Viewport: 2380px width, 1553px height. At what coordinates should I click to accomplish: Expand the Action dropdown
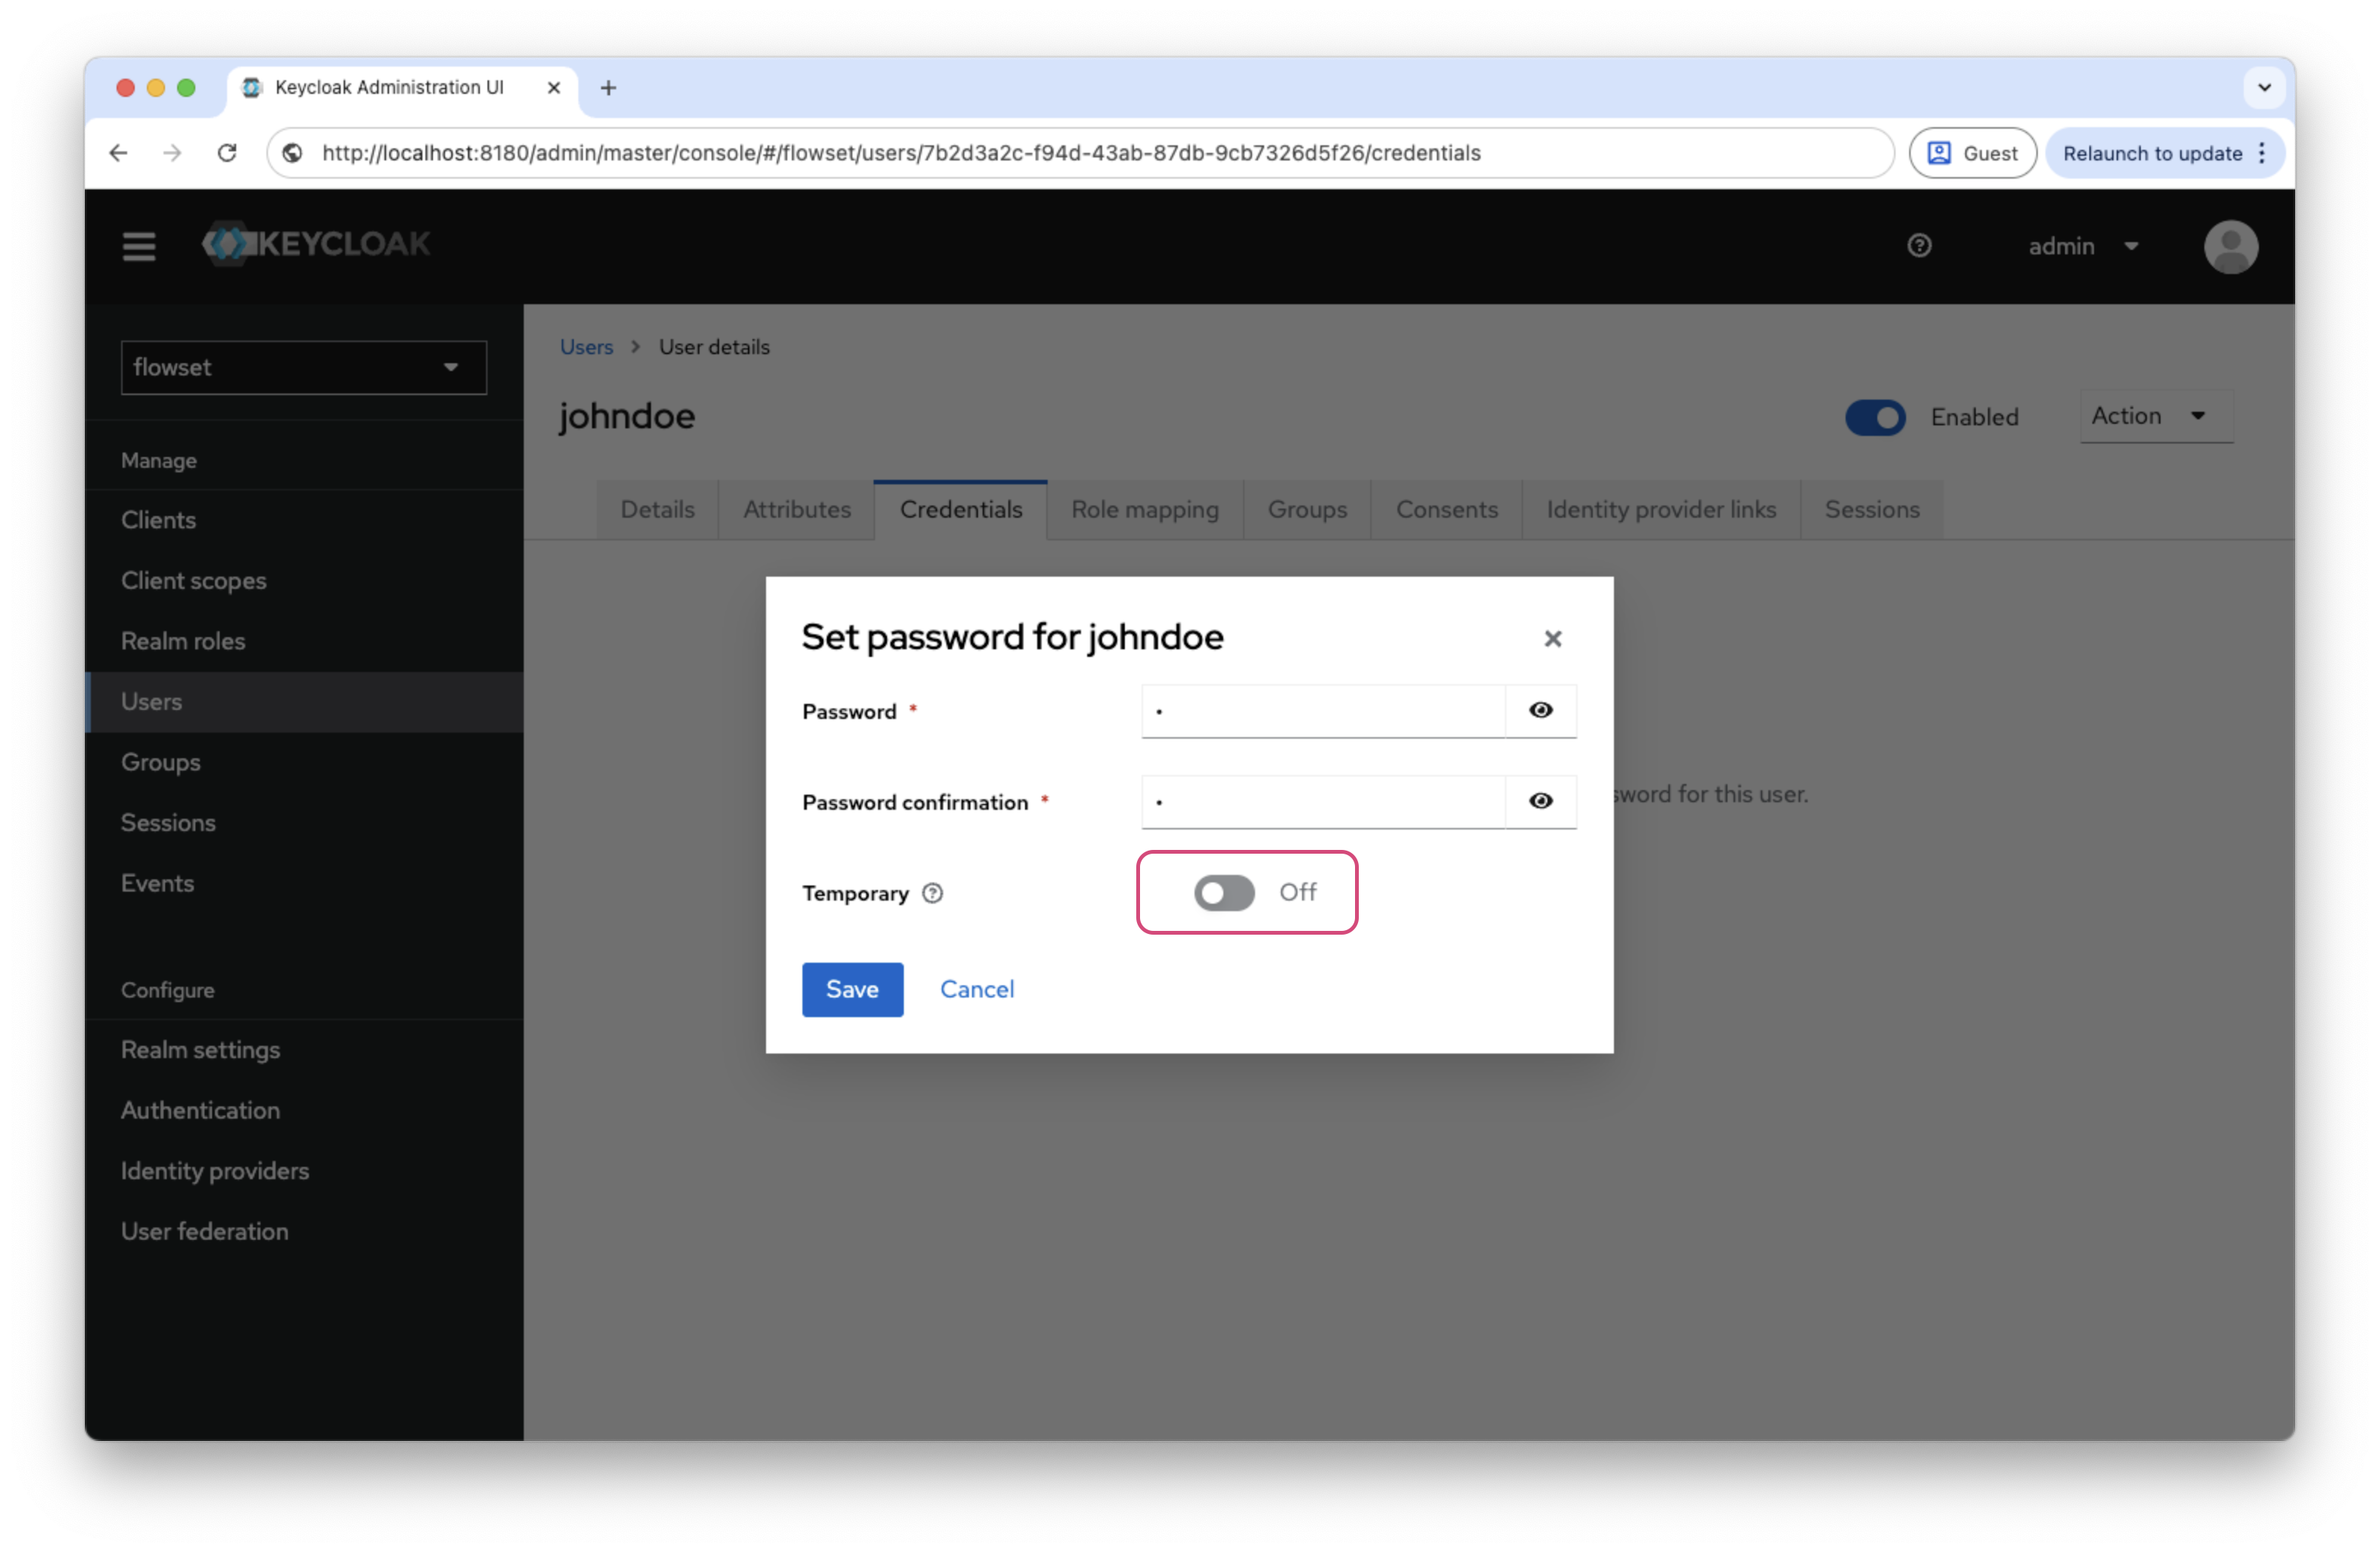(2154, 416)
